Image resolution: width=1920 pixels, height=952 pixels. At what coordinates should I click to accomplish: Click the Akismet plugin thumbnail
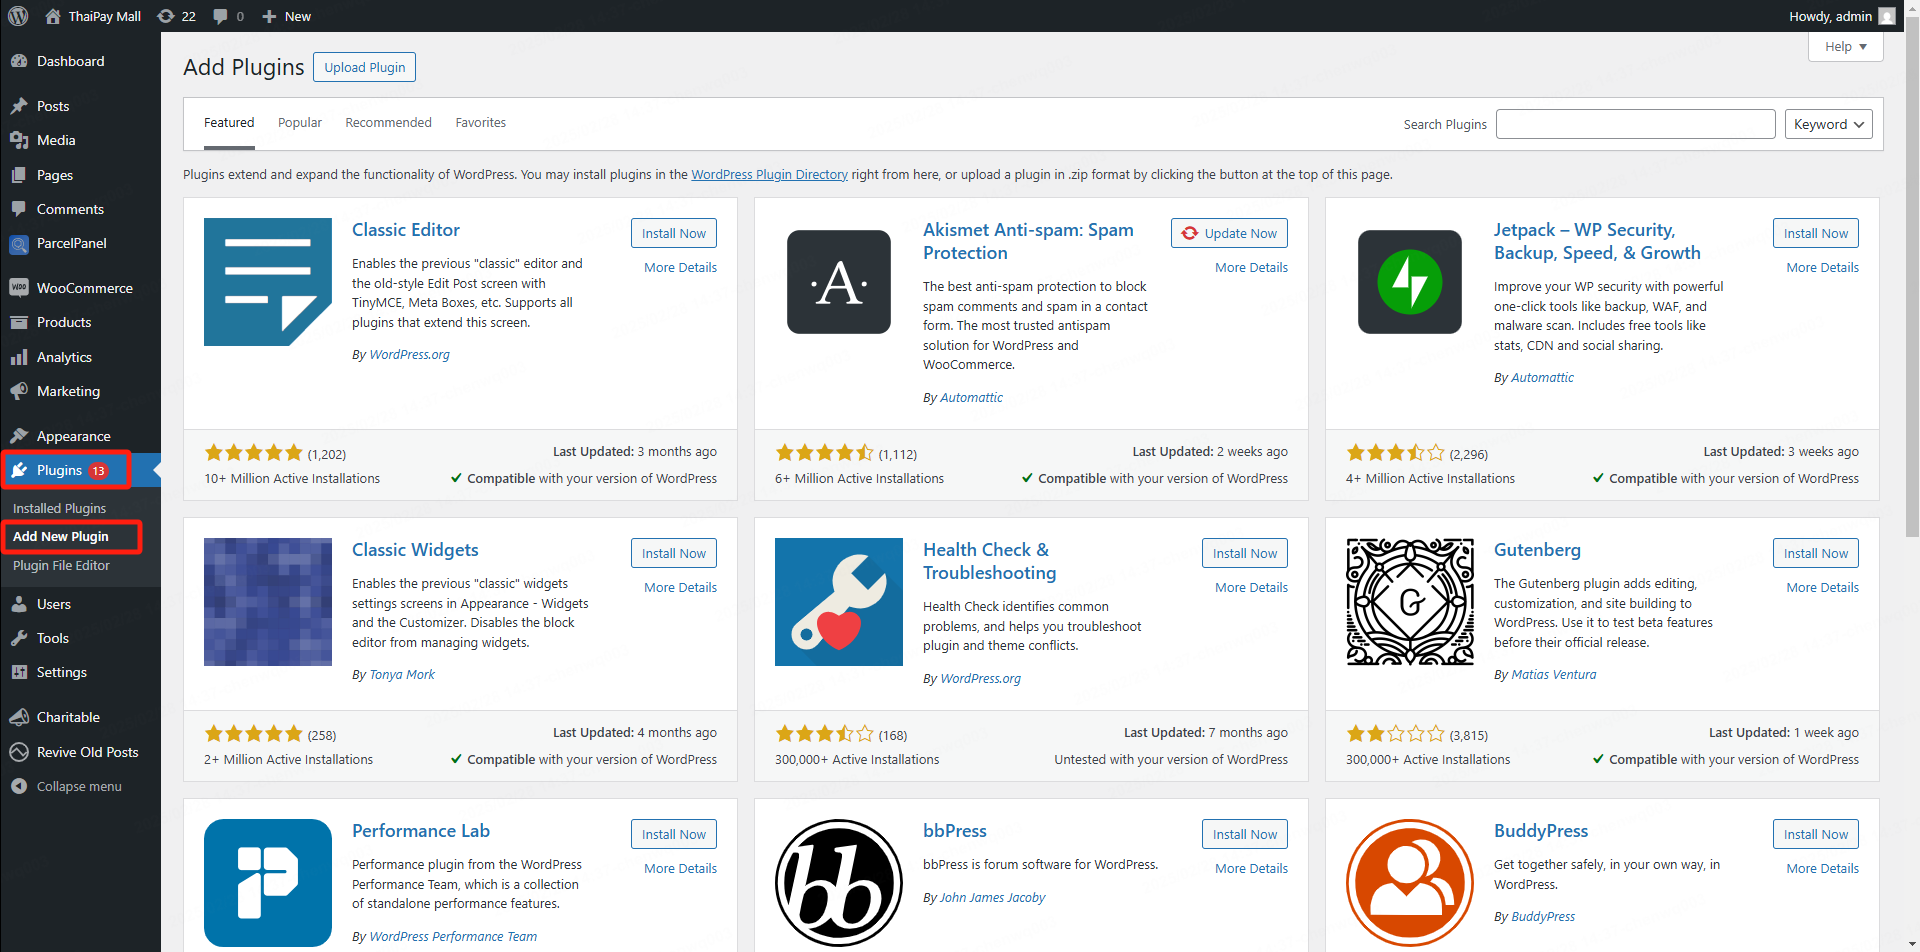coord(838,282)
